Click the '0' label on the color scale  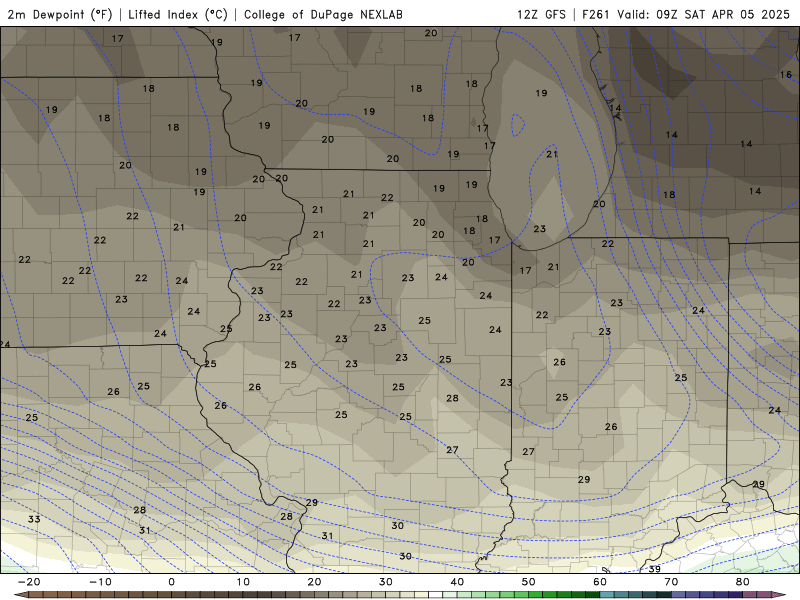click(x=171, y=582)
